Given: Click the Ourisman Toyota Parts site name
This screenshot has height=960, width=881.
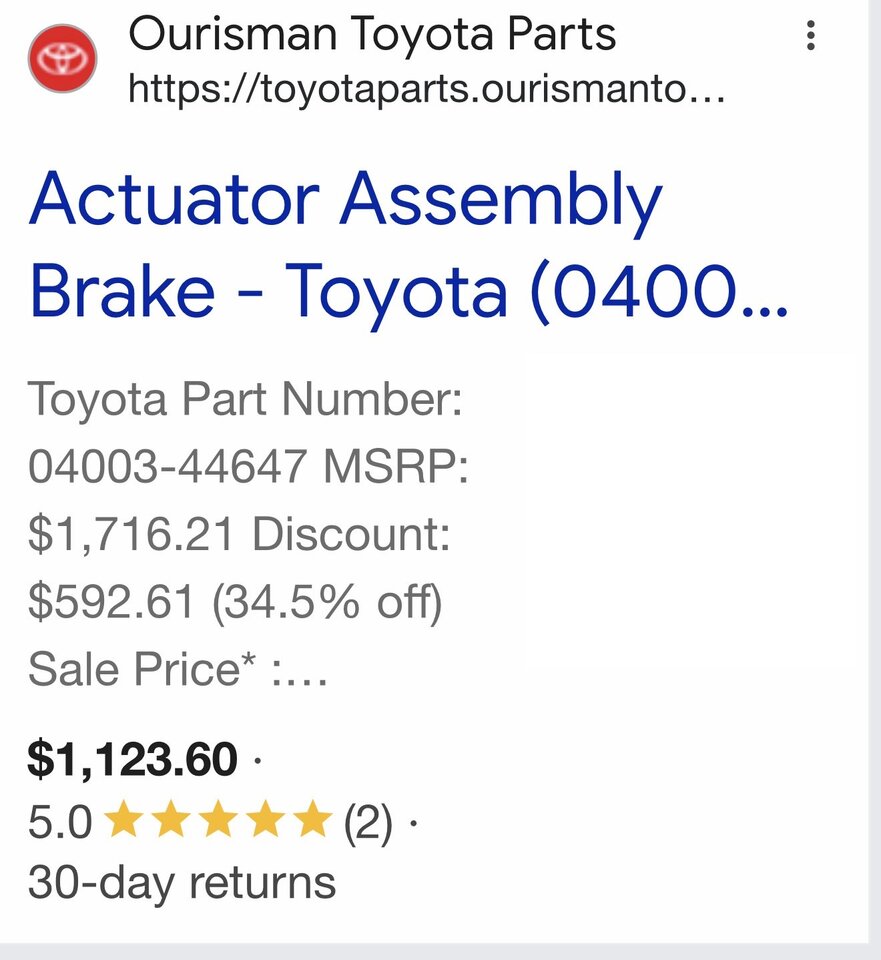Looking at the screenshot, I should pyautogui.click(x=372, y=34).
